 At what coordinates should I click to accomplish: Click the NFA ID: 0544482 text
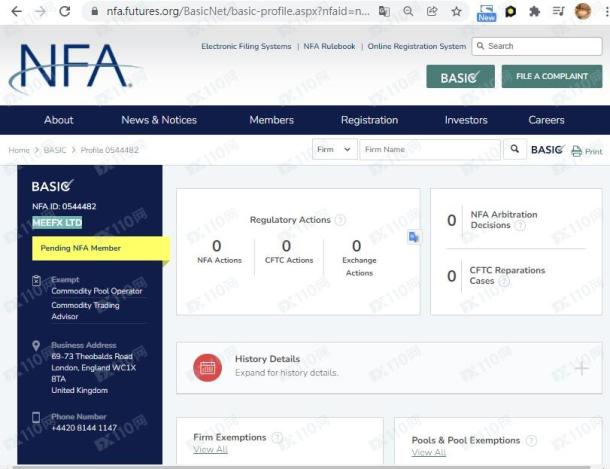tap(64, 206)
